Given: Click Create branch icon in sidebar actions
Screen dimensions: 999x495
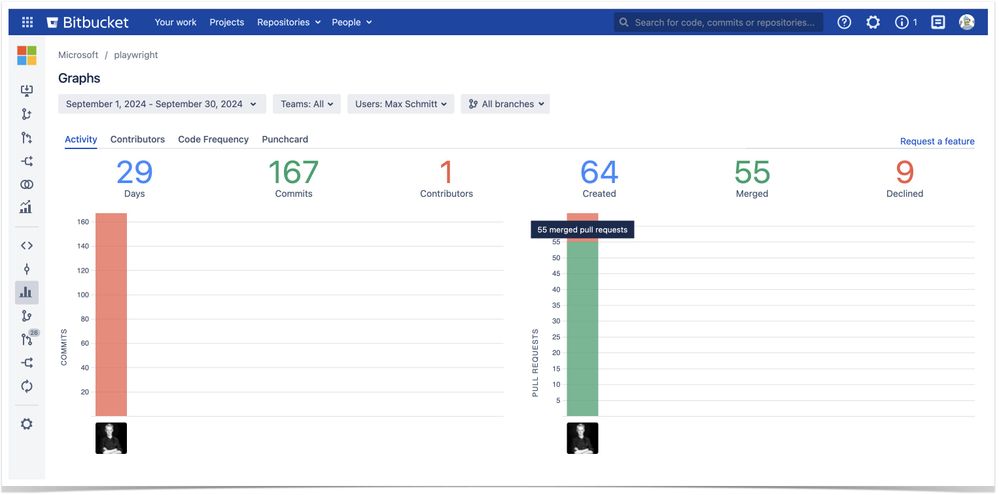Looking at the screenshot, I should (x=27, y=114).
